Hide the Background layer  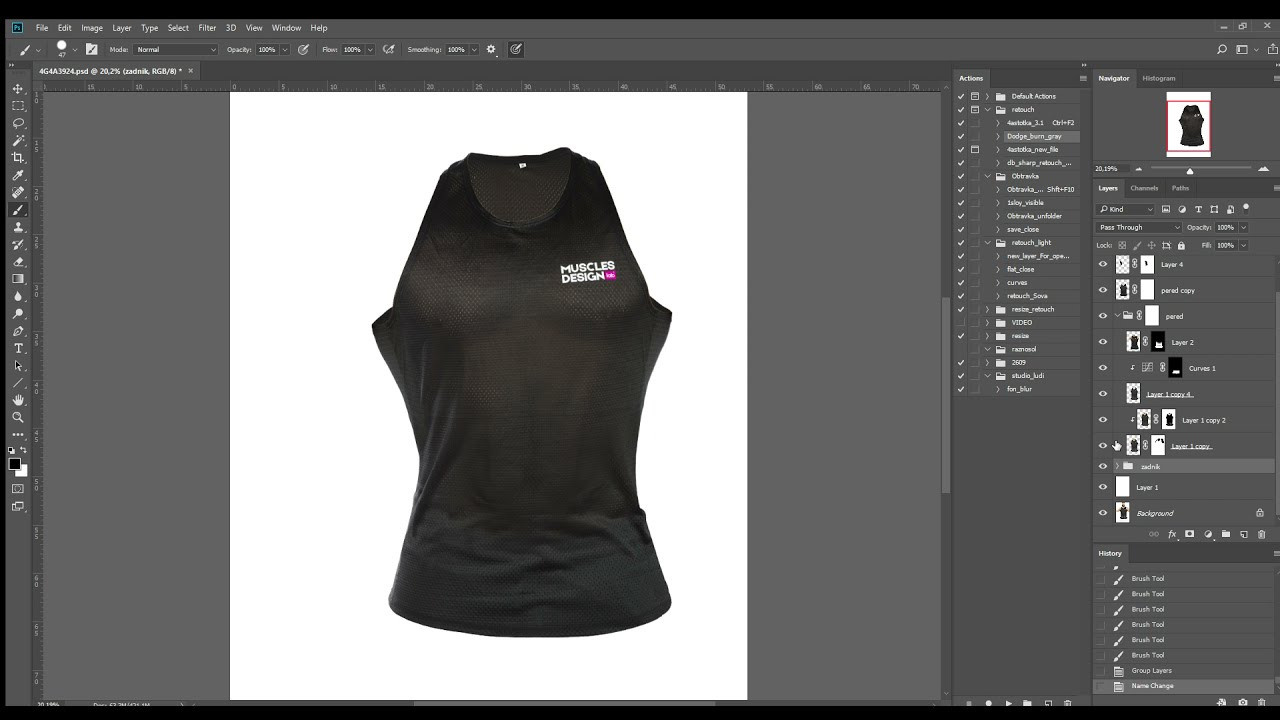1103,513
